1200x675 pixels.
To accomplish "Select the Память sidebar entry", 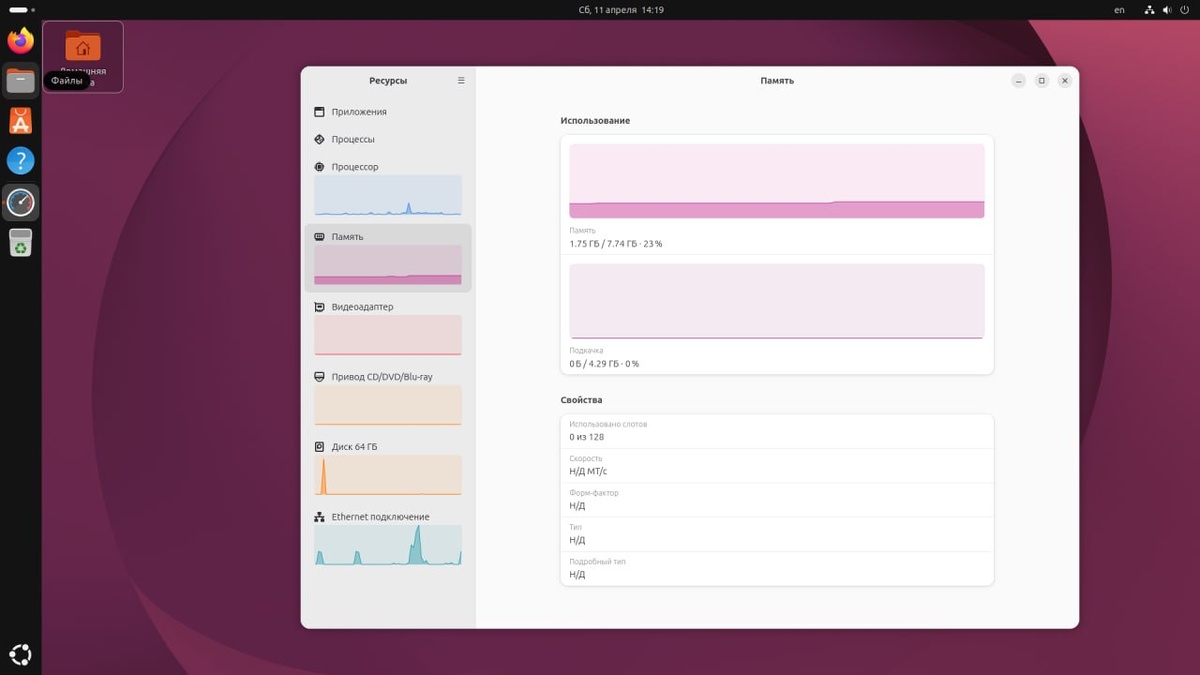I will (388, 258).
